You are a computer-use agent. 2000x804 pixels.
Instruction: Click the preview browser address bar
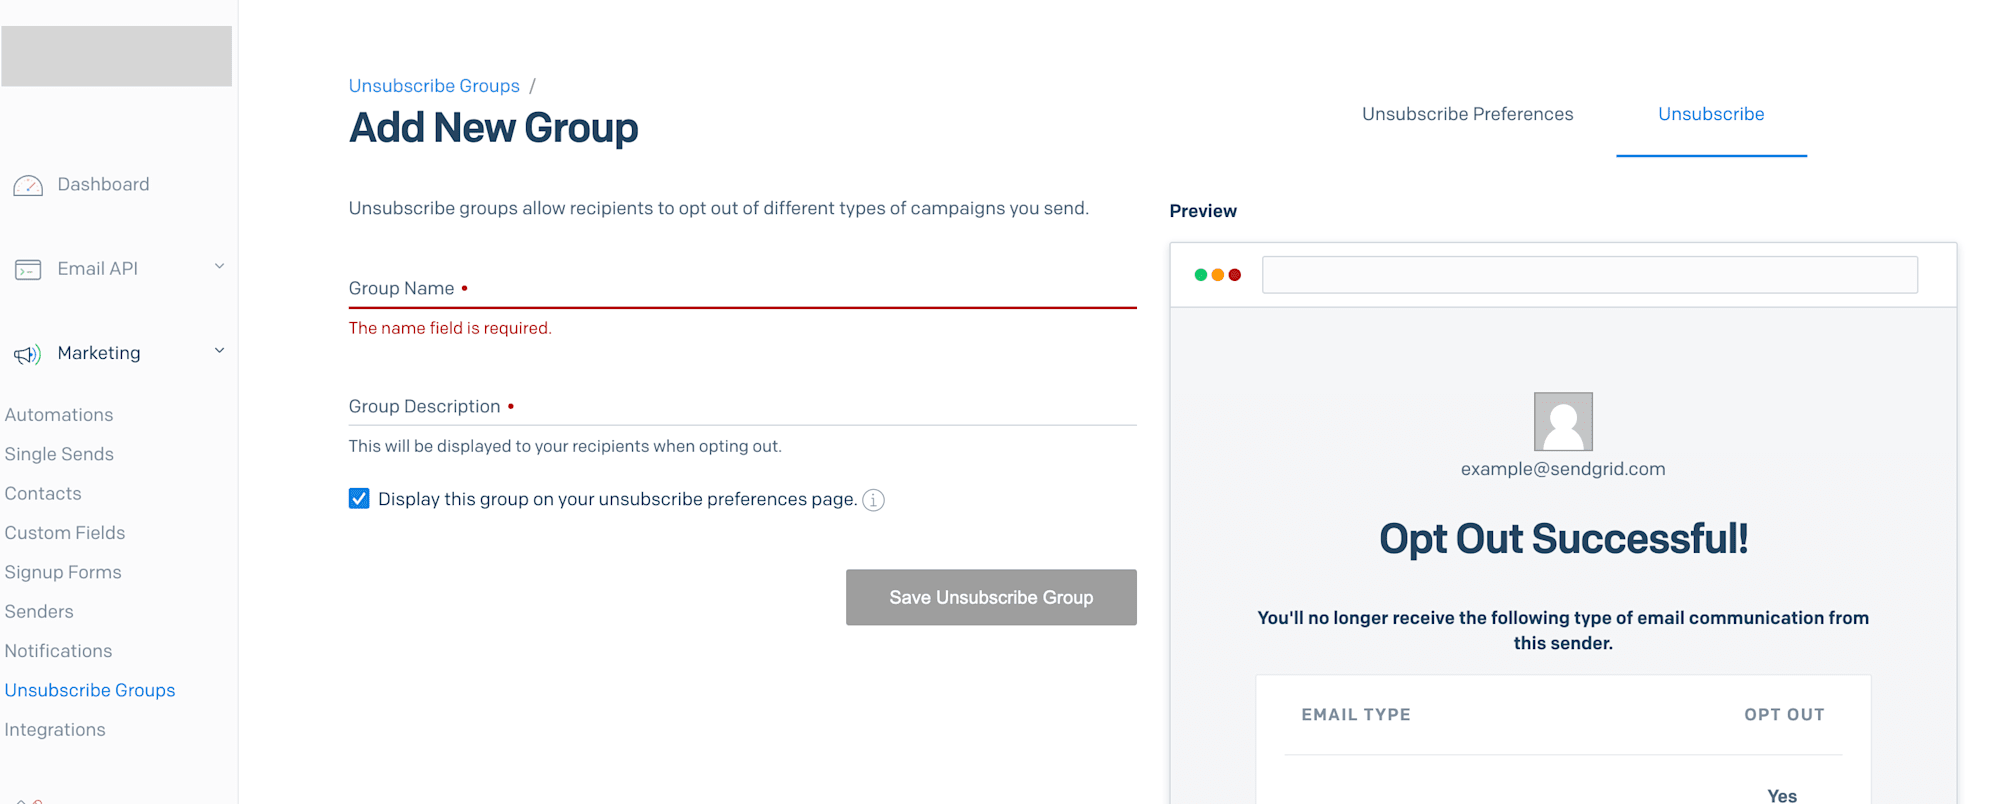1589,275
